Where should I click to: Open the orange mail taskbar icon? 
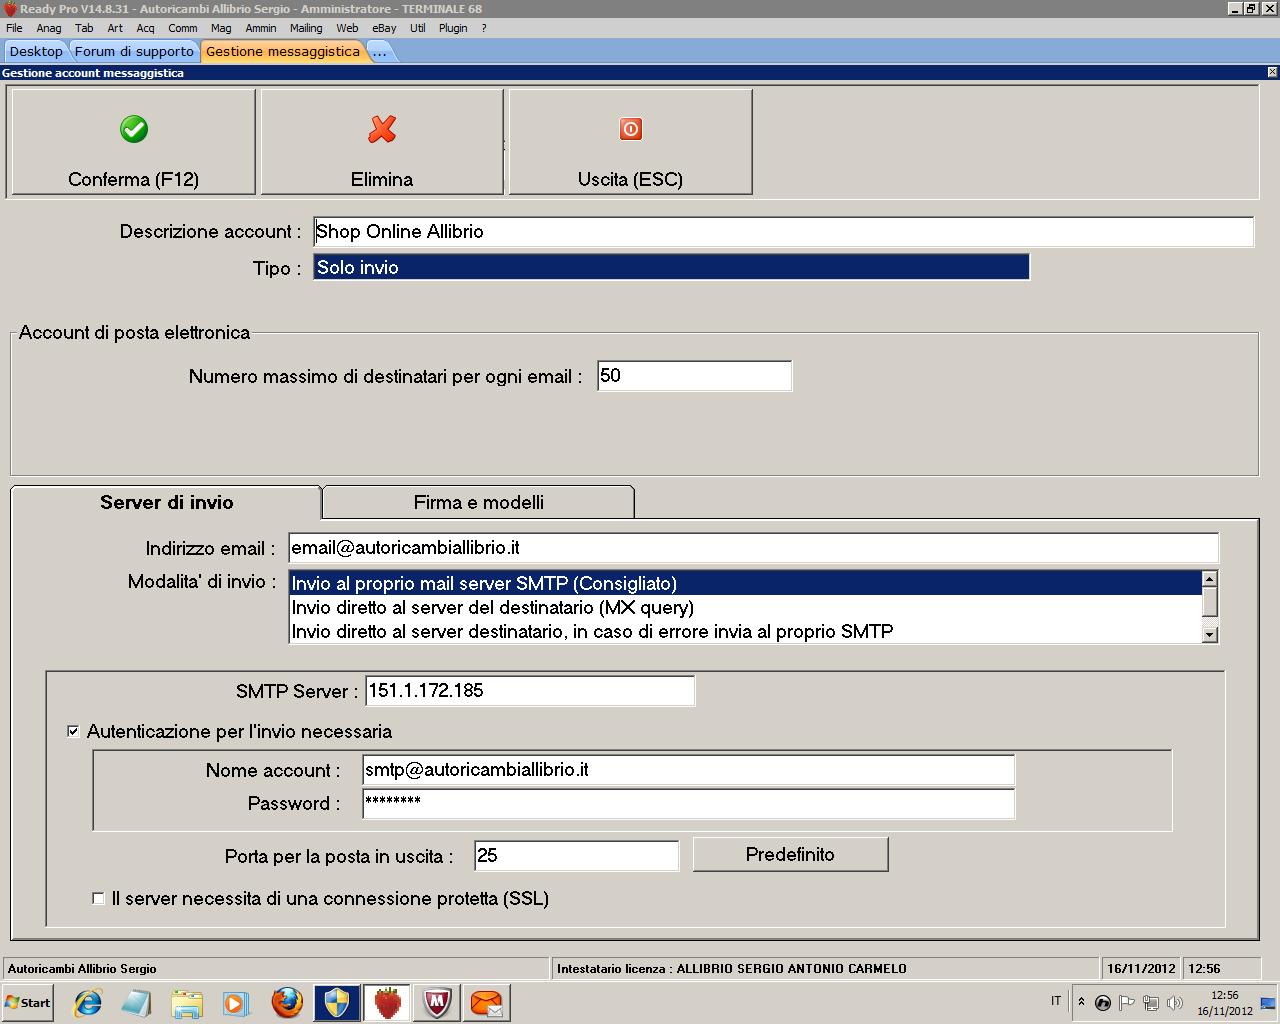coord(487,1002)
